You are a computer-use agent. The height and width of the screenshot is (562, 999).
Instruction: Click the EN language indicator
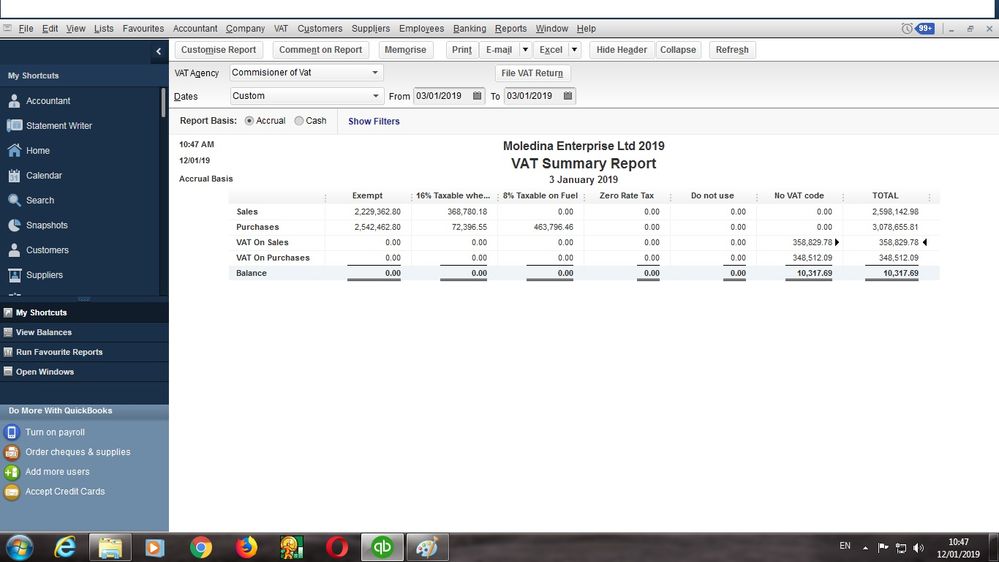845,546
